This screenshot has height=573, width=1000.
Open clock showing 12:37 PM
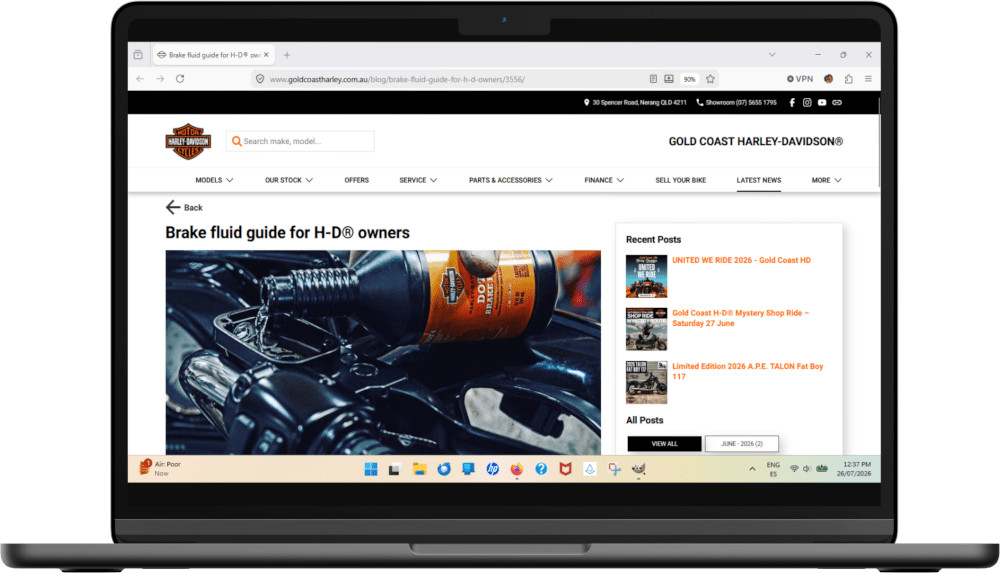(854, 469)
